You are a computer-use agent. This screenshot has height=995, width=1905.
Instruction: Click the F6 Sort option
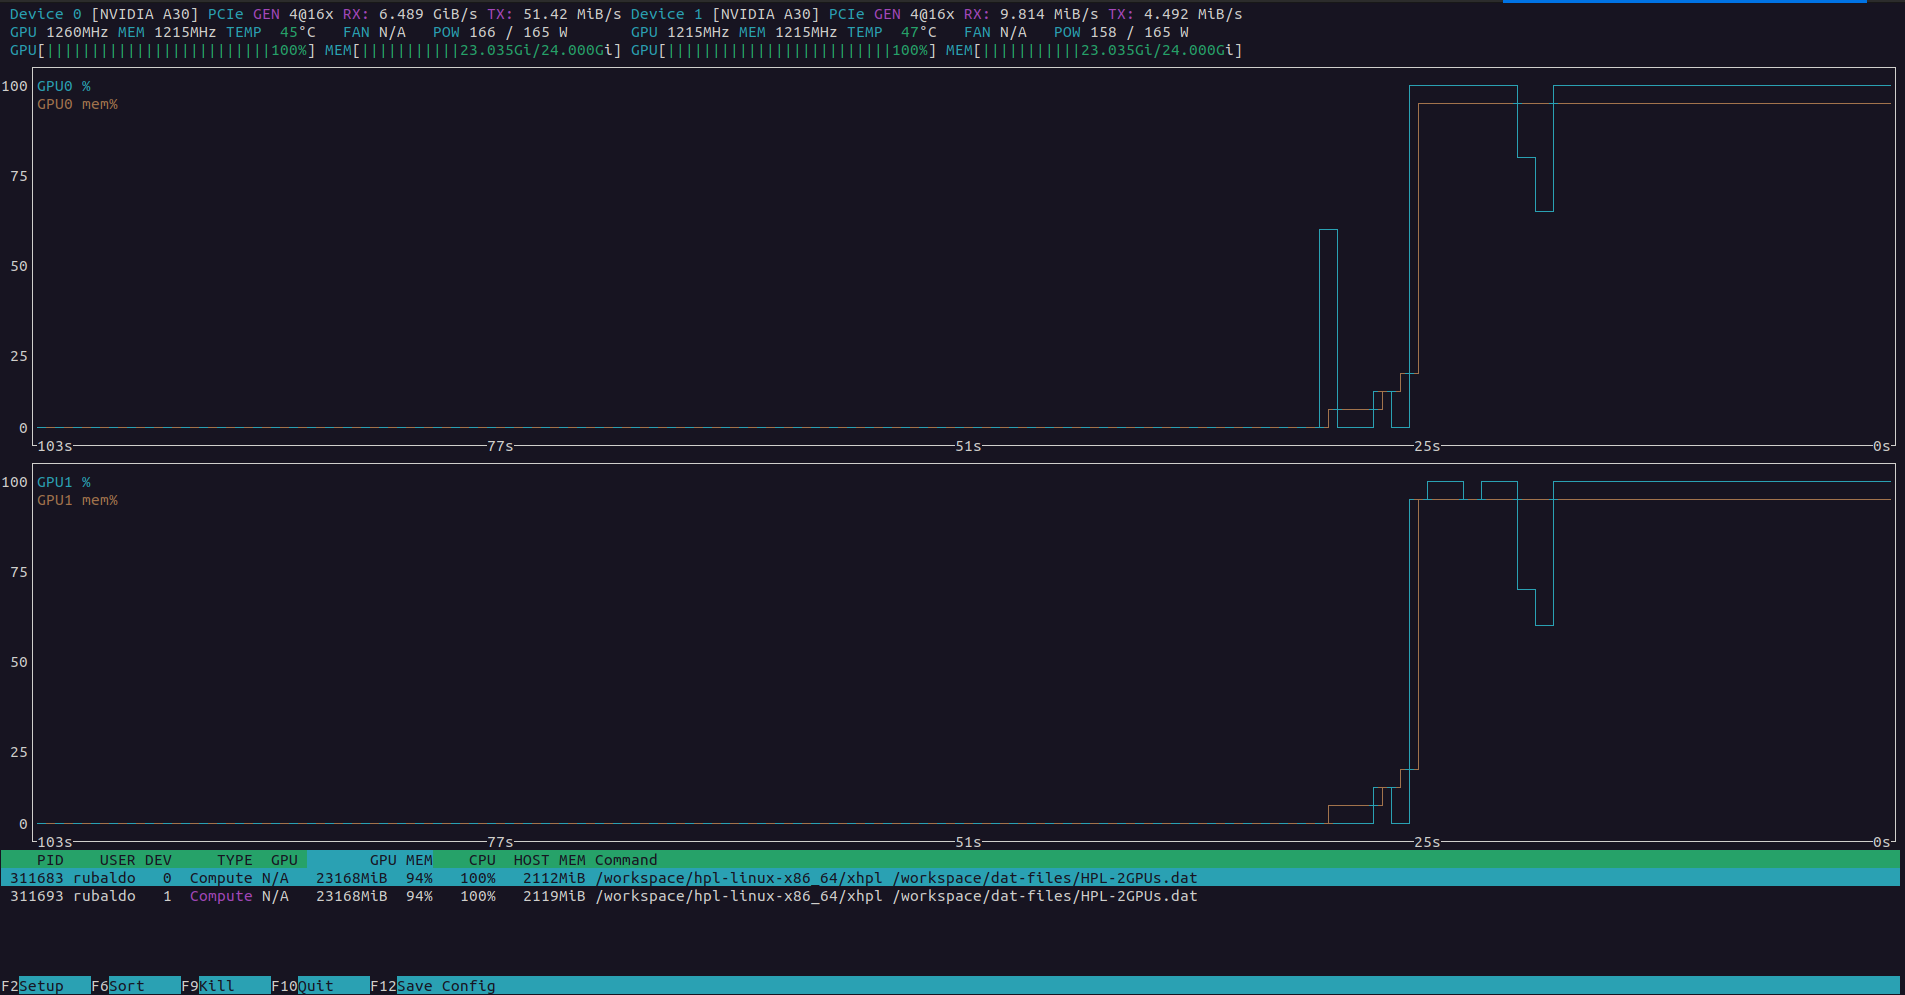(126, 986)
